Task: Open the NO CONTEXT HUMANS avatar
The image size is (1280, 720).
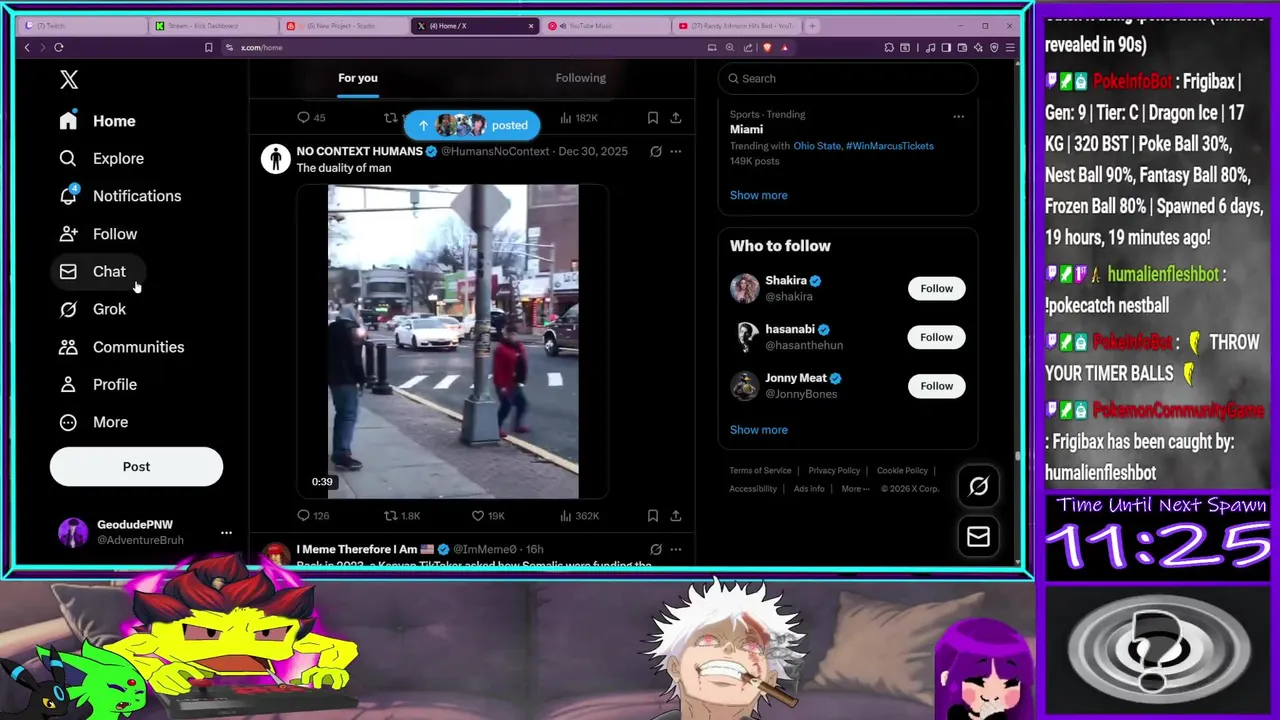Action: [x=275, y=158]
